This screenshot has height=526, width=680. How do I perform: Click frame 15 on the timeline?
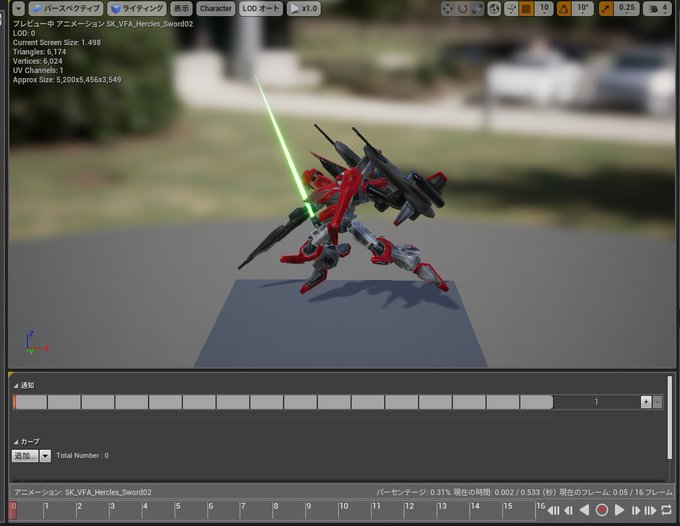(507, 506)
